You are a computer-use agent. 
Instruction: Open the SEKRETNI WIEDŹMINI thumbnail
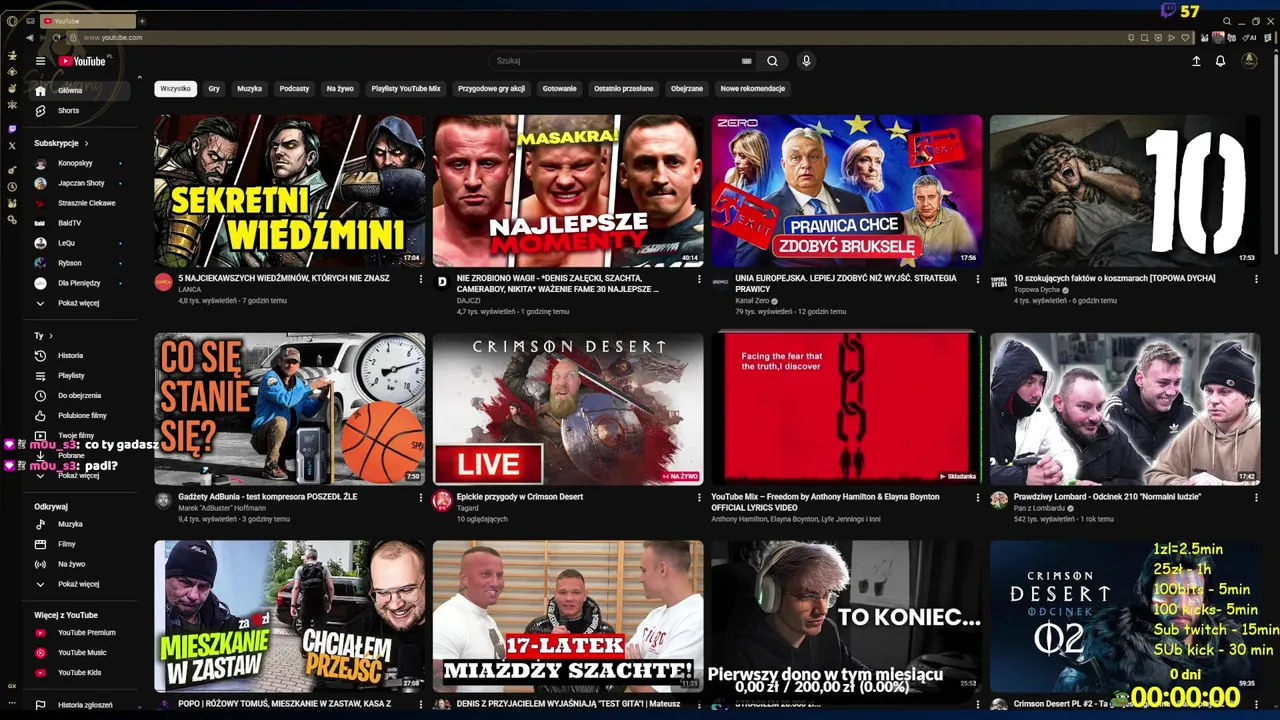pos(289,191)
